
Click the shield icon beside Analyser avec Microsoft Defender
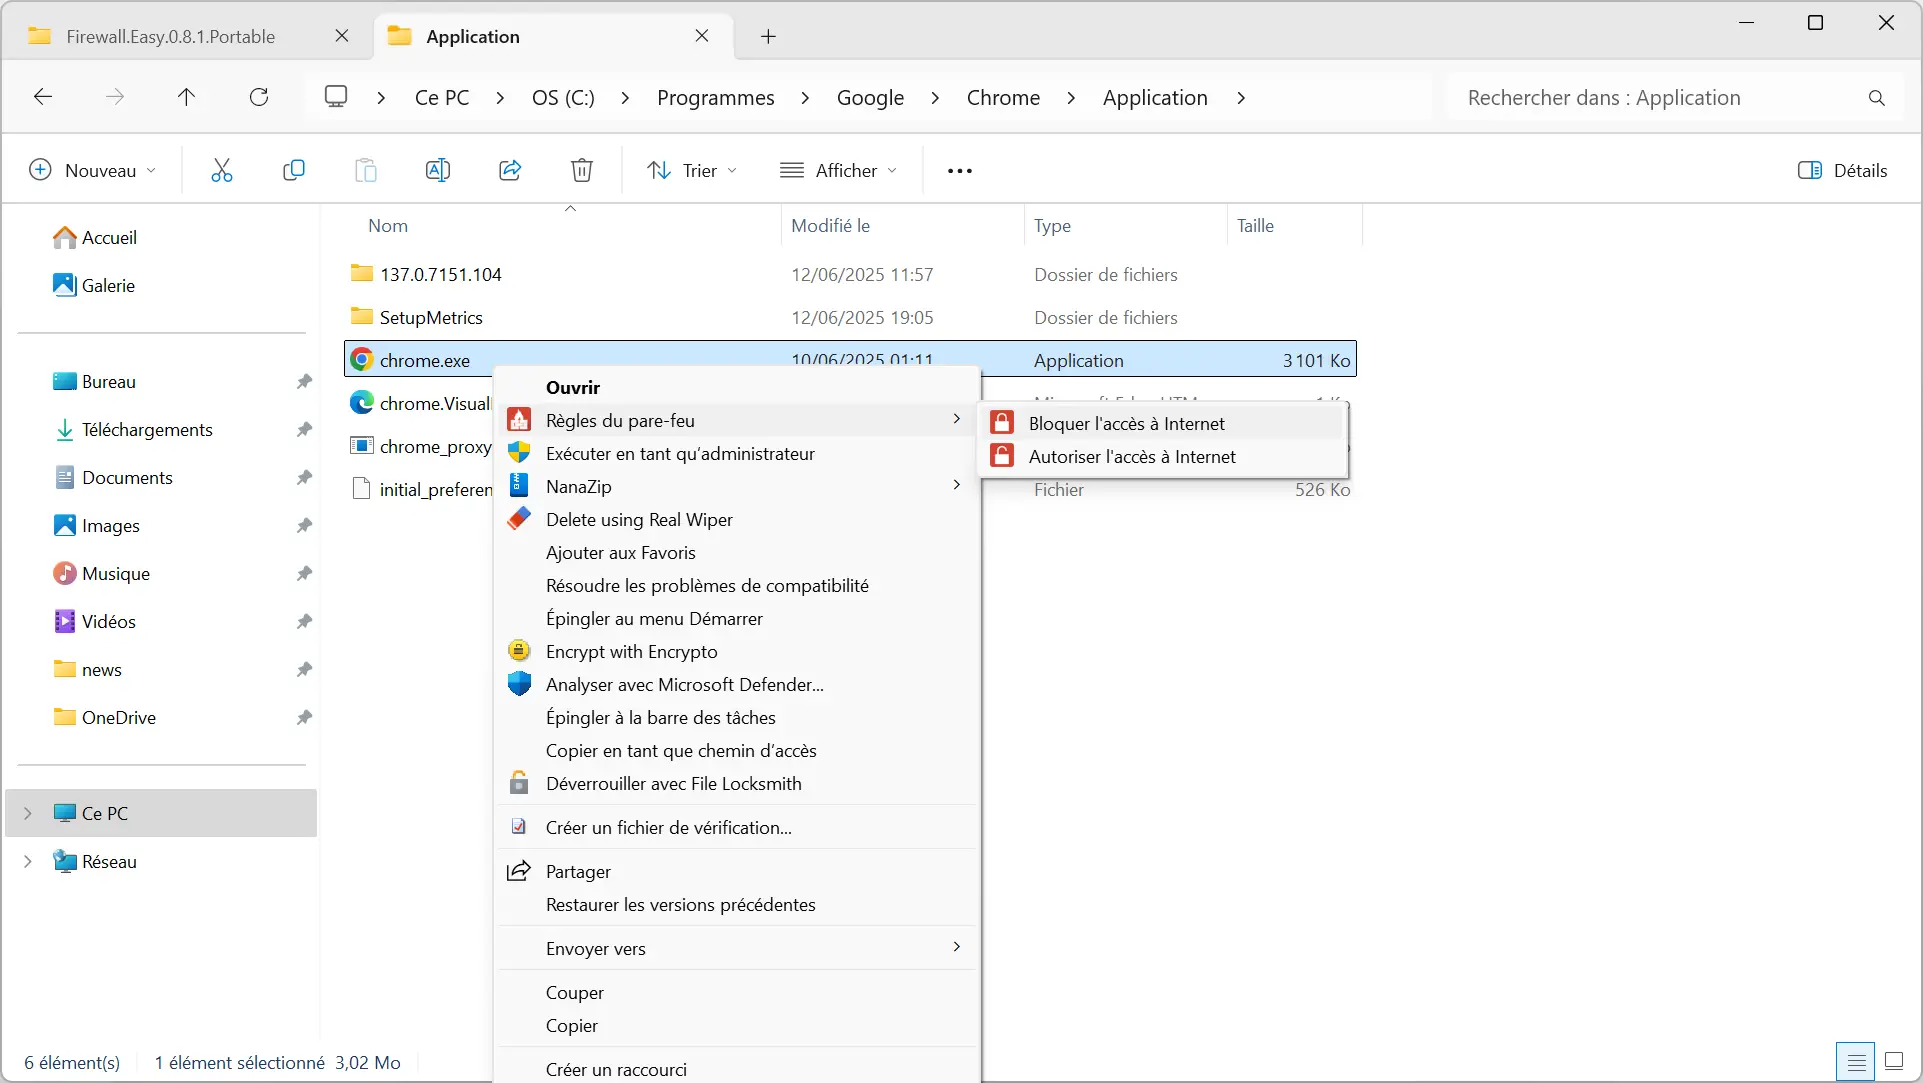[x=519, y=684]
